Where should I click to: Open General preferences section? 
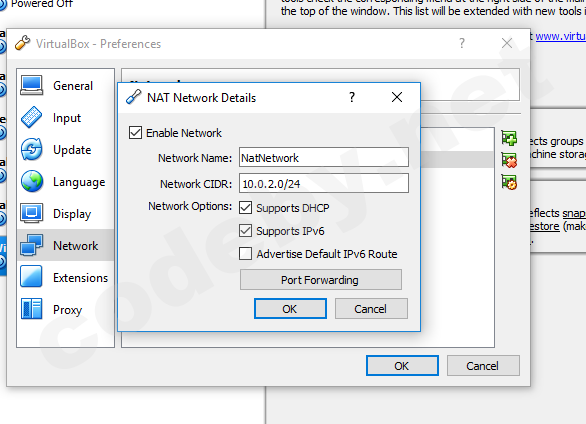point(65,86)
